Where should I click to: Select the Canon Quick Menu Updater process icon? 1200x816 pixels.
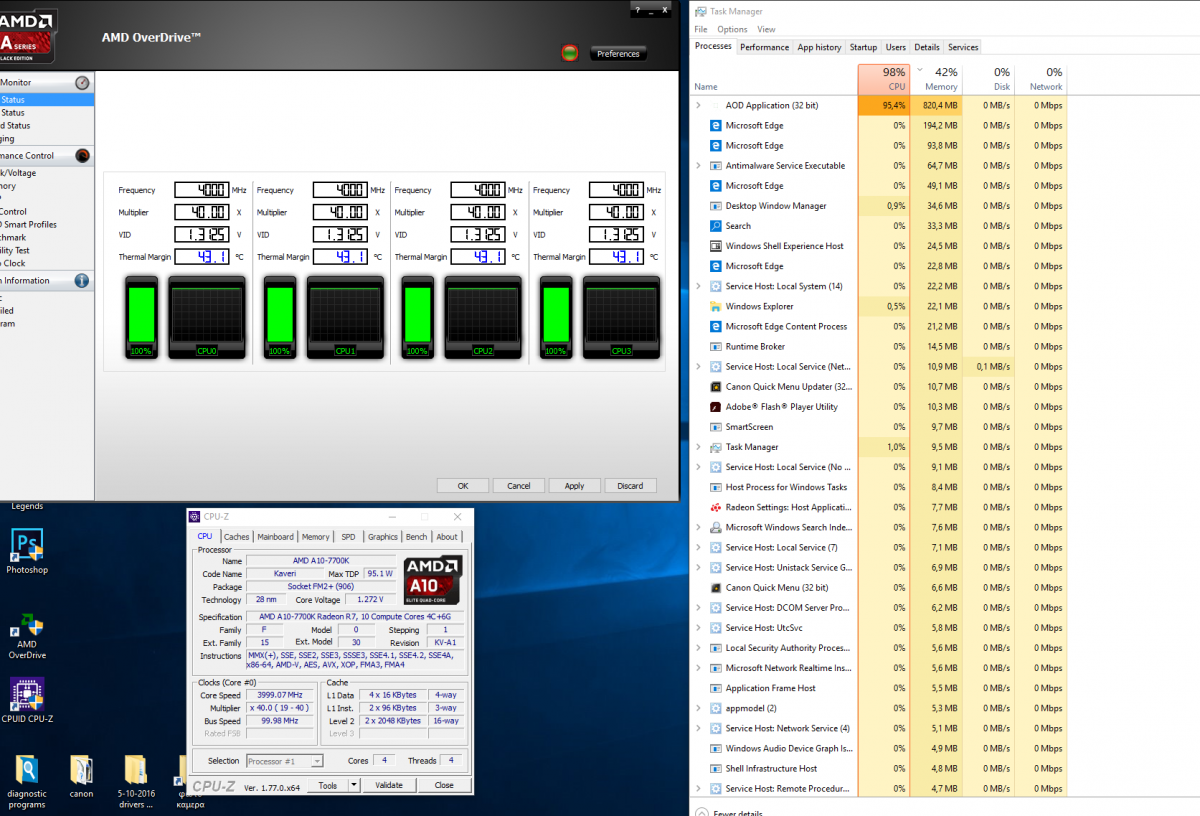[716, 387]
